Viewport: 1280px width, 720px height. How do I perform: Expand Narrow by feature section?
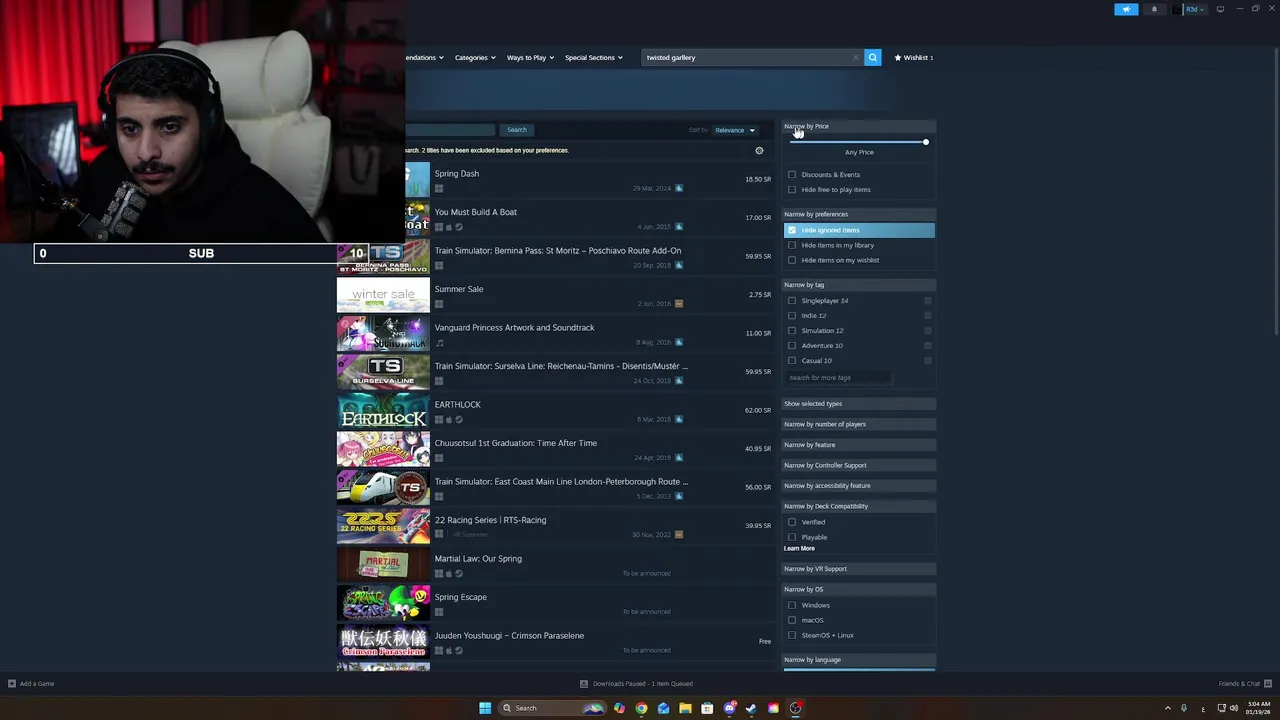click(859, 445)
